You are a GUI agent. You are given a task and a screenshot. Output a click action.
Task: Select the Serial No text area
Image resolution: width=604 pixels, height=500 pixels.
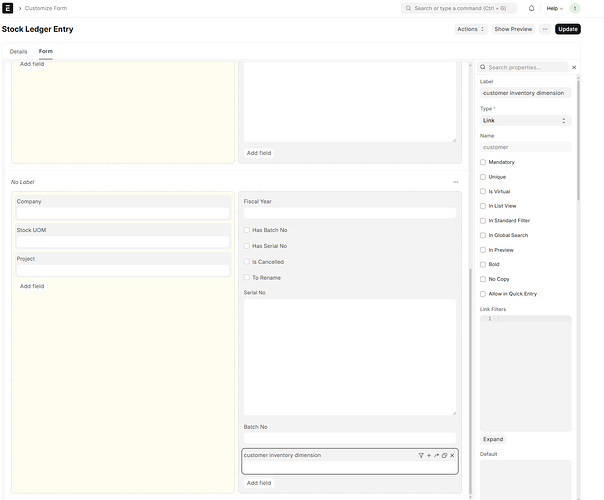coord(350,357)
